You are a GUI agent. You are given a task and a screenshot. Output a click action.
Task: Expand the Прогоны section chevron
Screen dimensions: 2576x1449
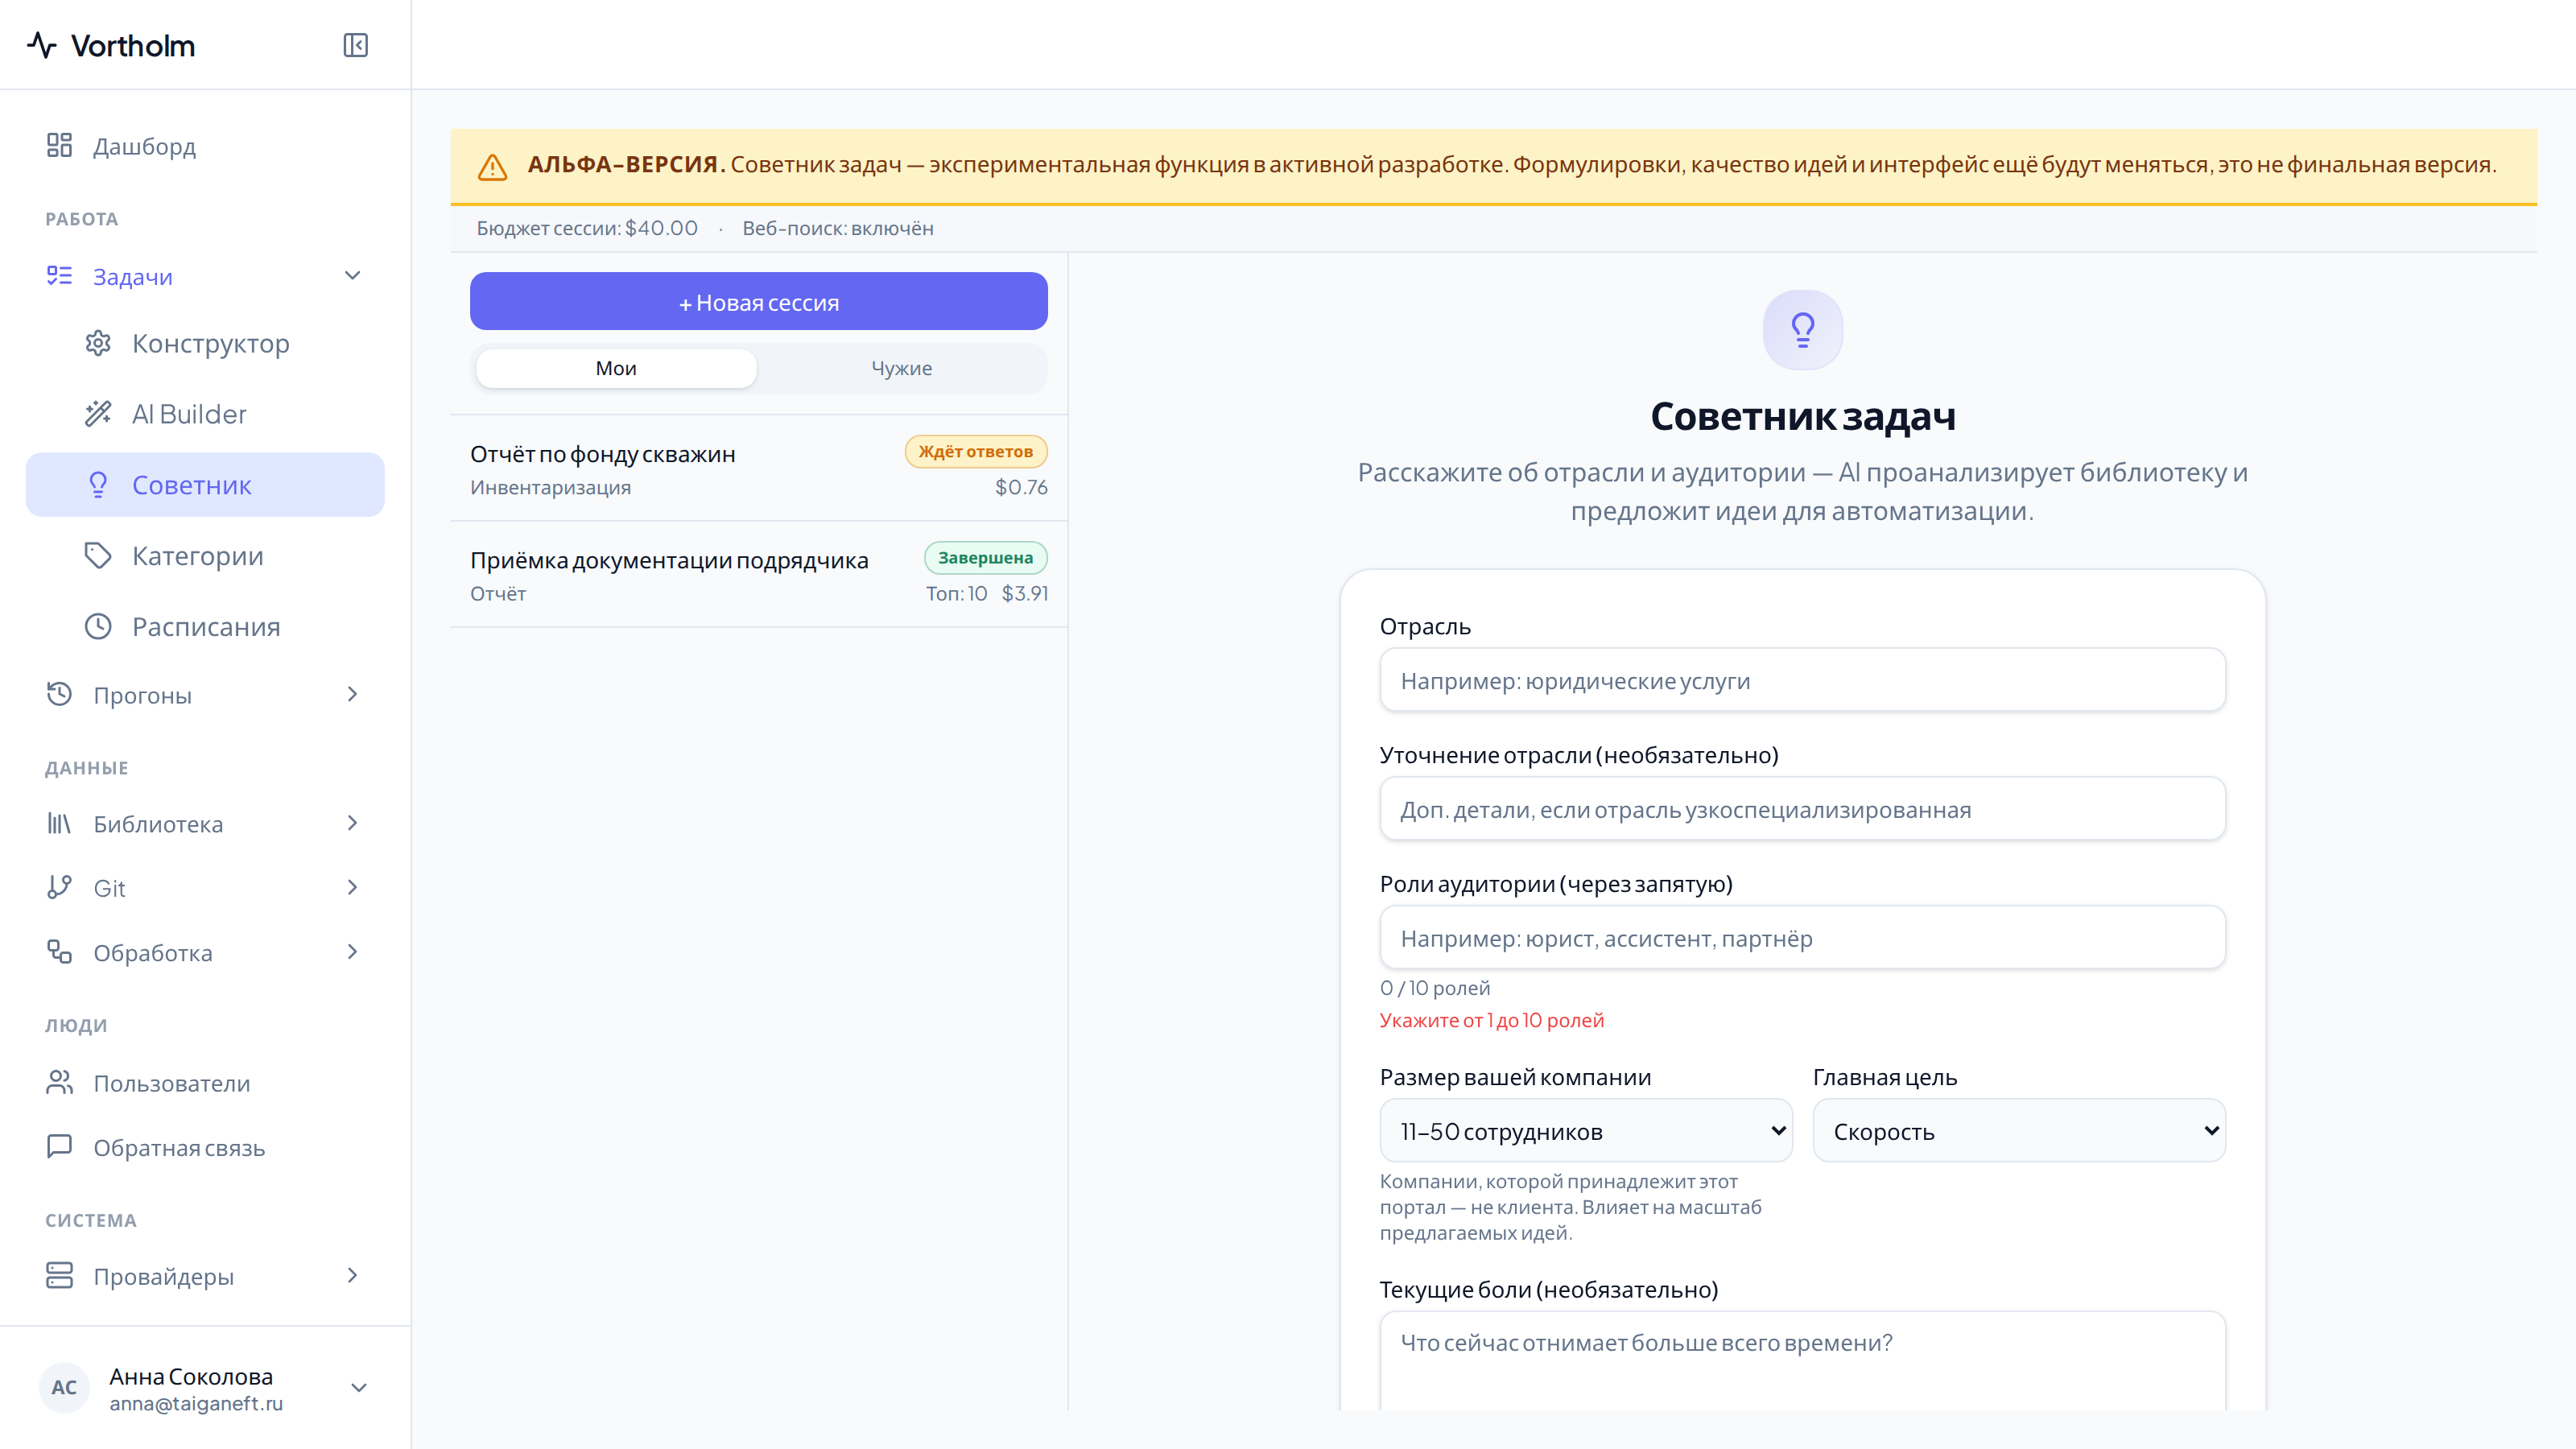pyautogui.click(x=352, y=694)
